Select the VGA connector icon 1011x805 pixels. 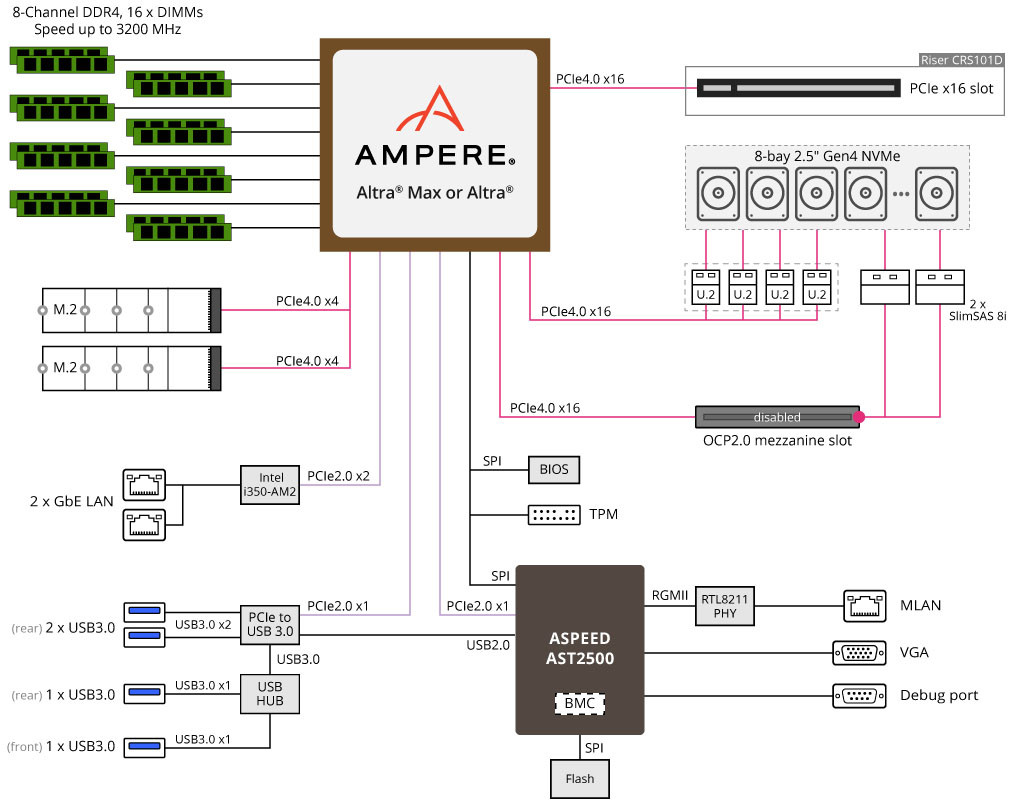[859, 653]
